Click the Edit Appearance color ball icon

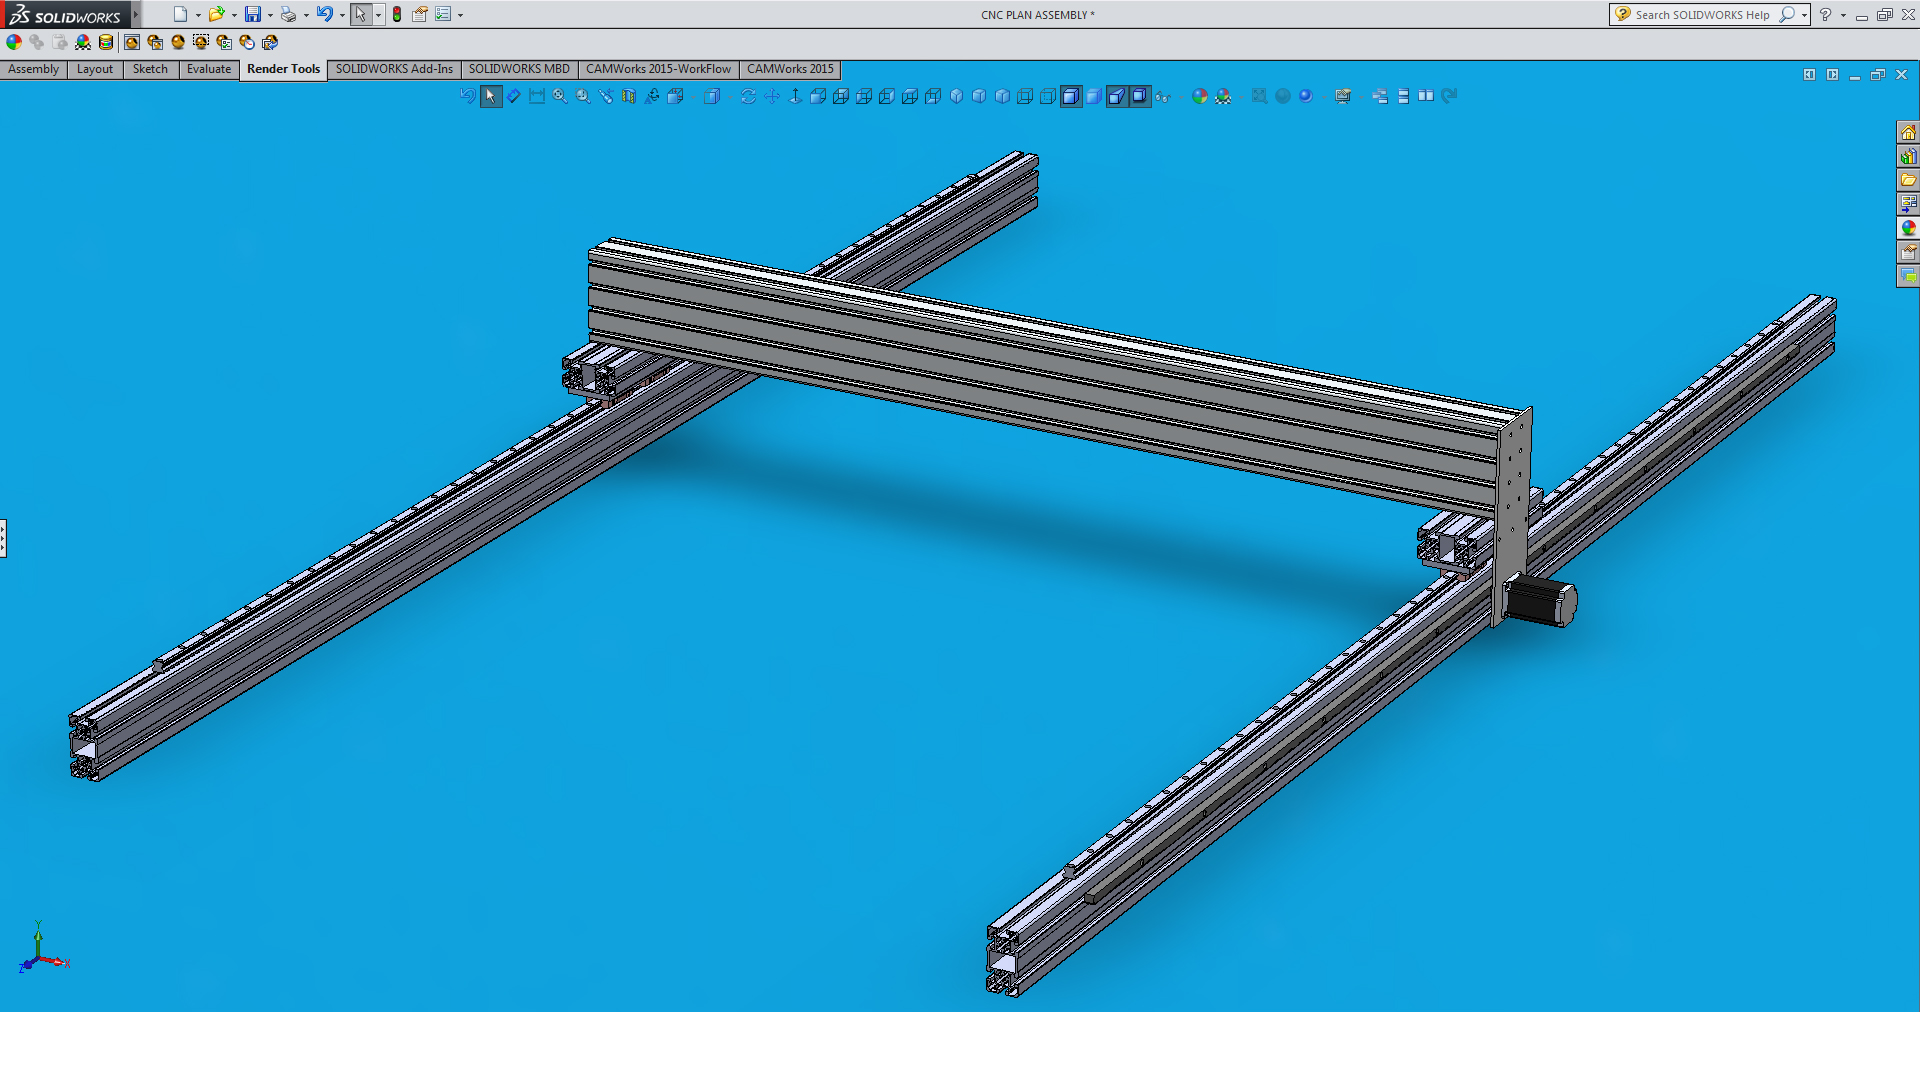click(14, 42)
